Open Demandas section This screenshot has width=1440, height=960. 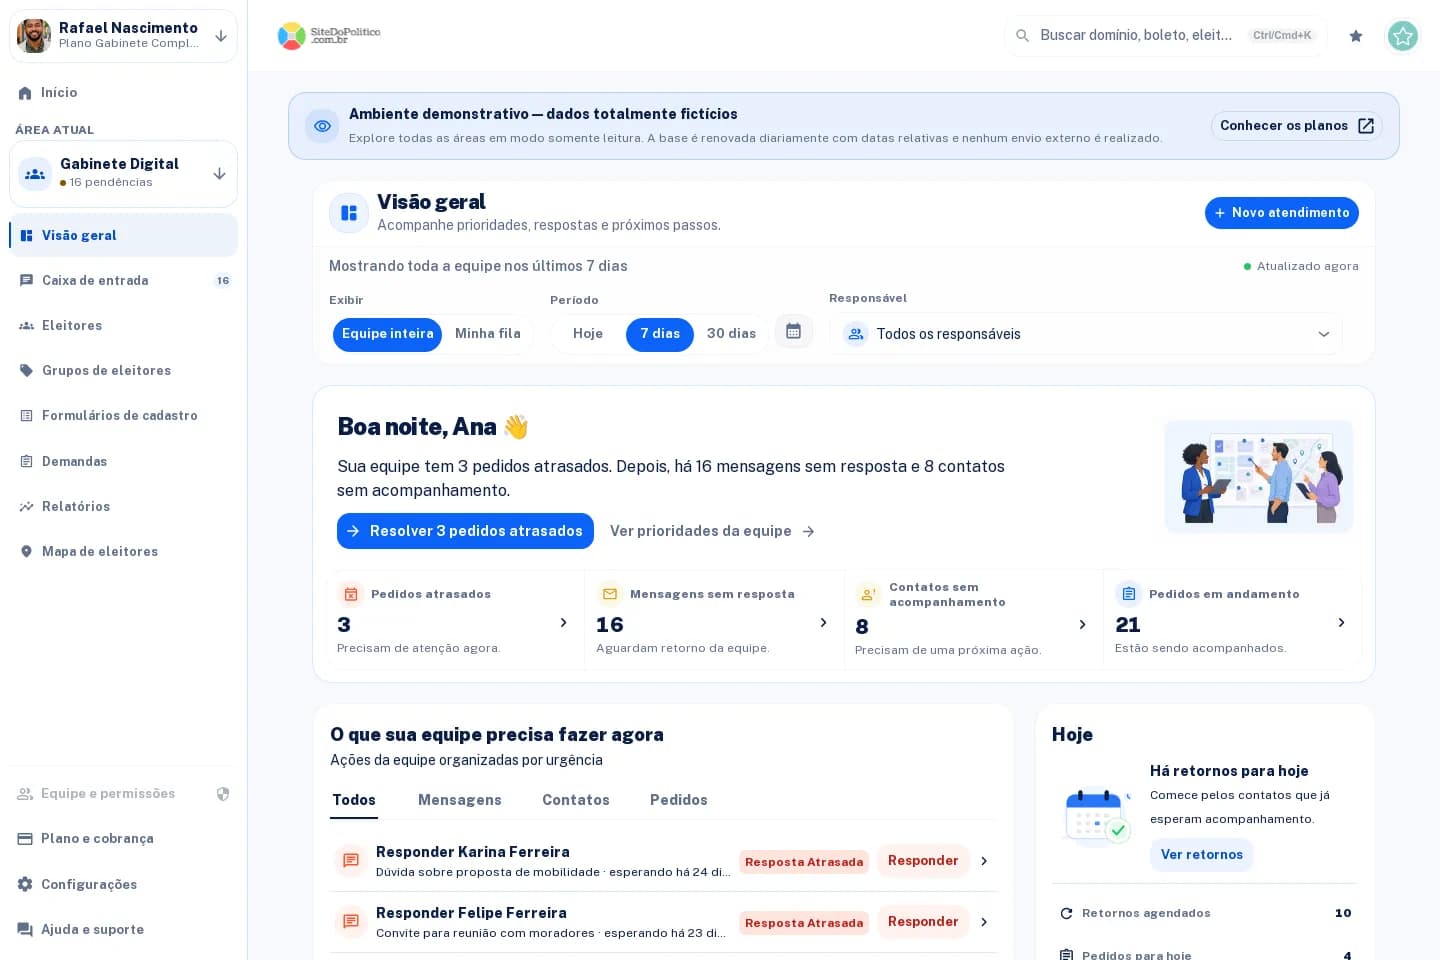tap(124, 462)
